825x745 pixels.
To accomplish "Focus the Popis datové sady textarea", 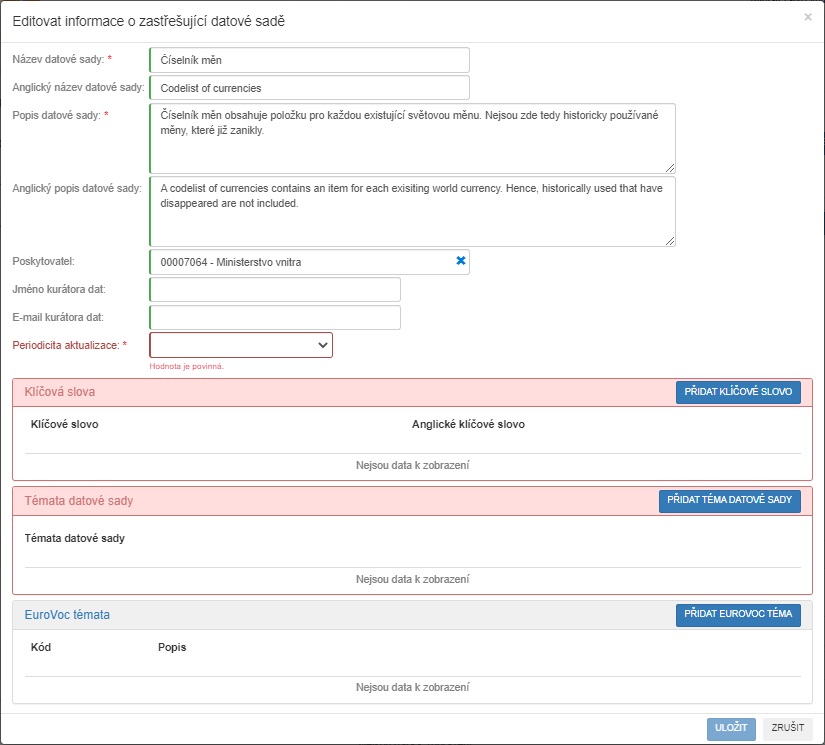I will click(412, 138).
